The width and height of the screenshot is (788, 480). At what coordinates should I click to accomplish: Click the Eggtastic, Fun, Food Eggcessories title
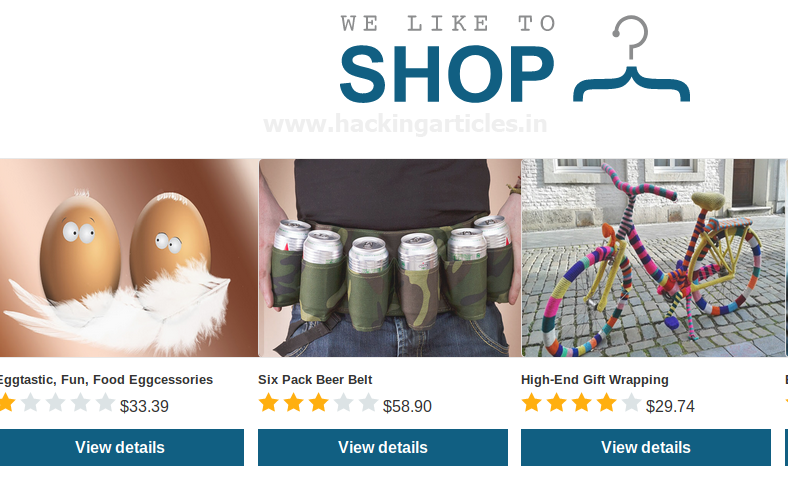point(106,379)
